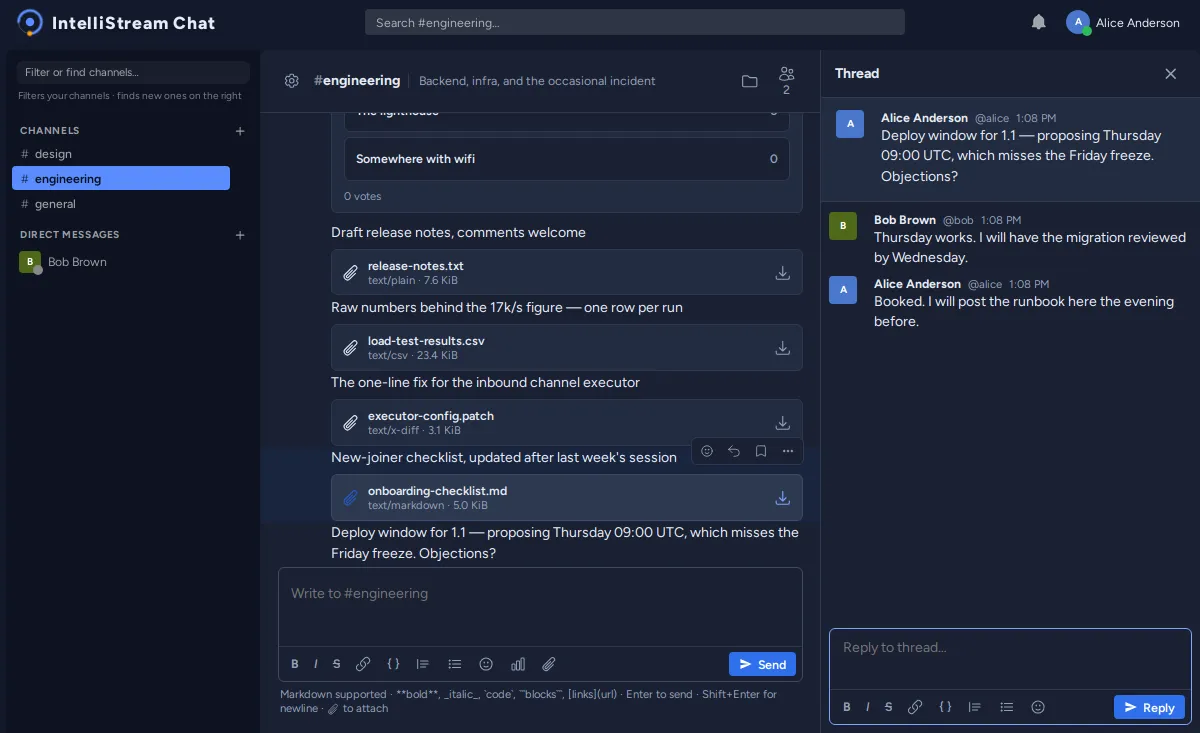Click the DIRECT MESSAGES section header

click(70, 235)
